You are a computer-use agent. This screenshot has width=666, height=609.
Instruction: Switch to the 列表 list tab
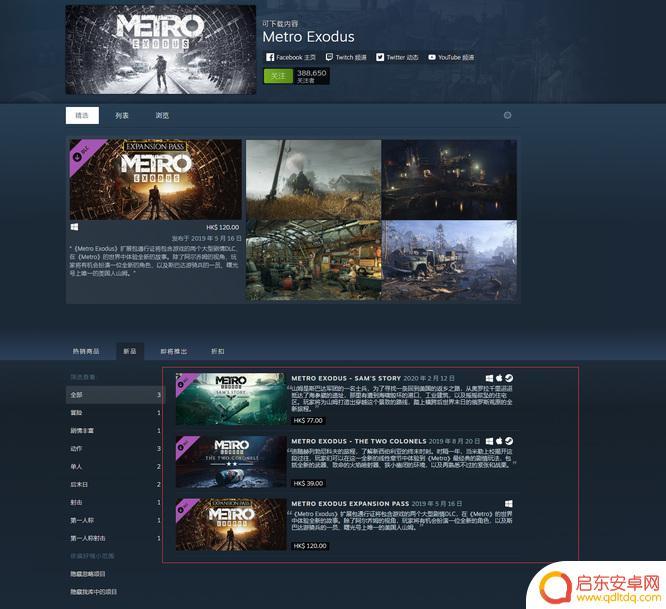[122, 116]
